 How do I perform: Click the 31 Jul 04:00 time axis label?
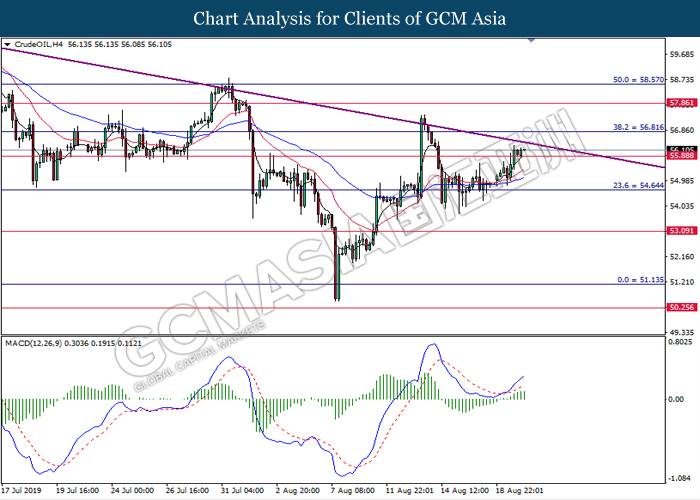pyautogui.click(x=242, y=490)
